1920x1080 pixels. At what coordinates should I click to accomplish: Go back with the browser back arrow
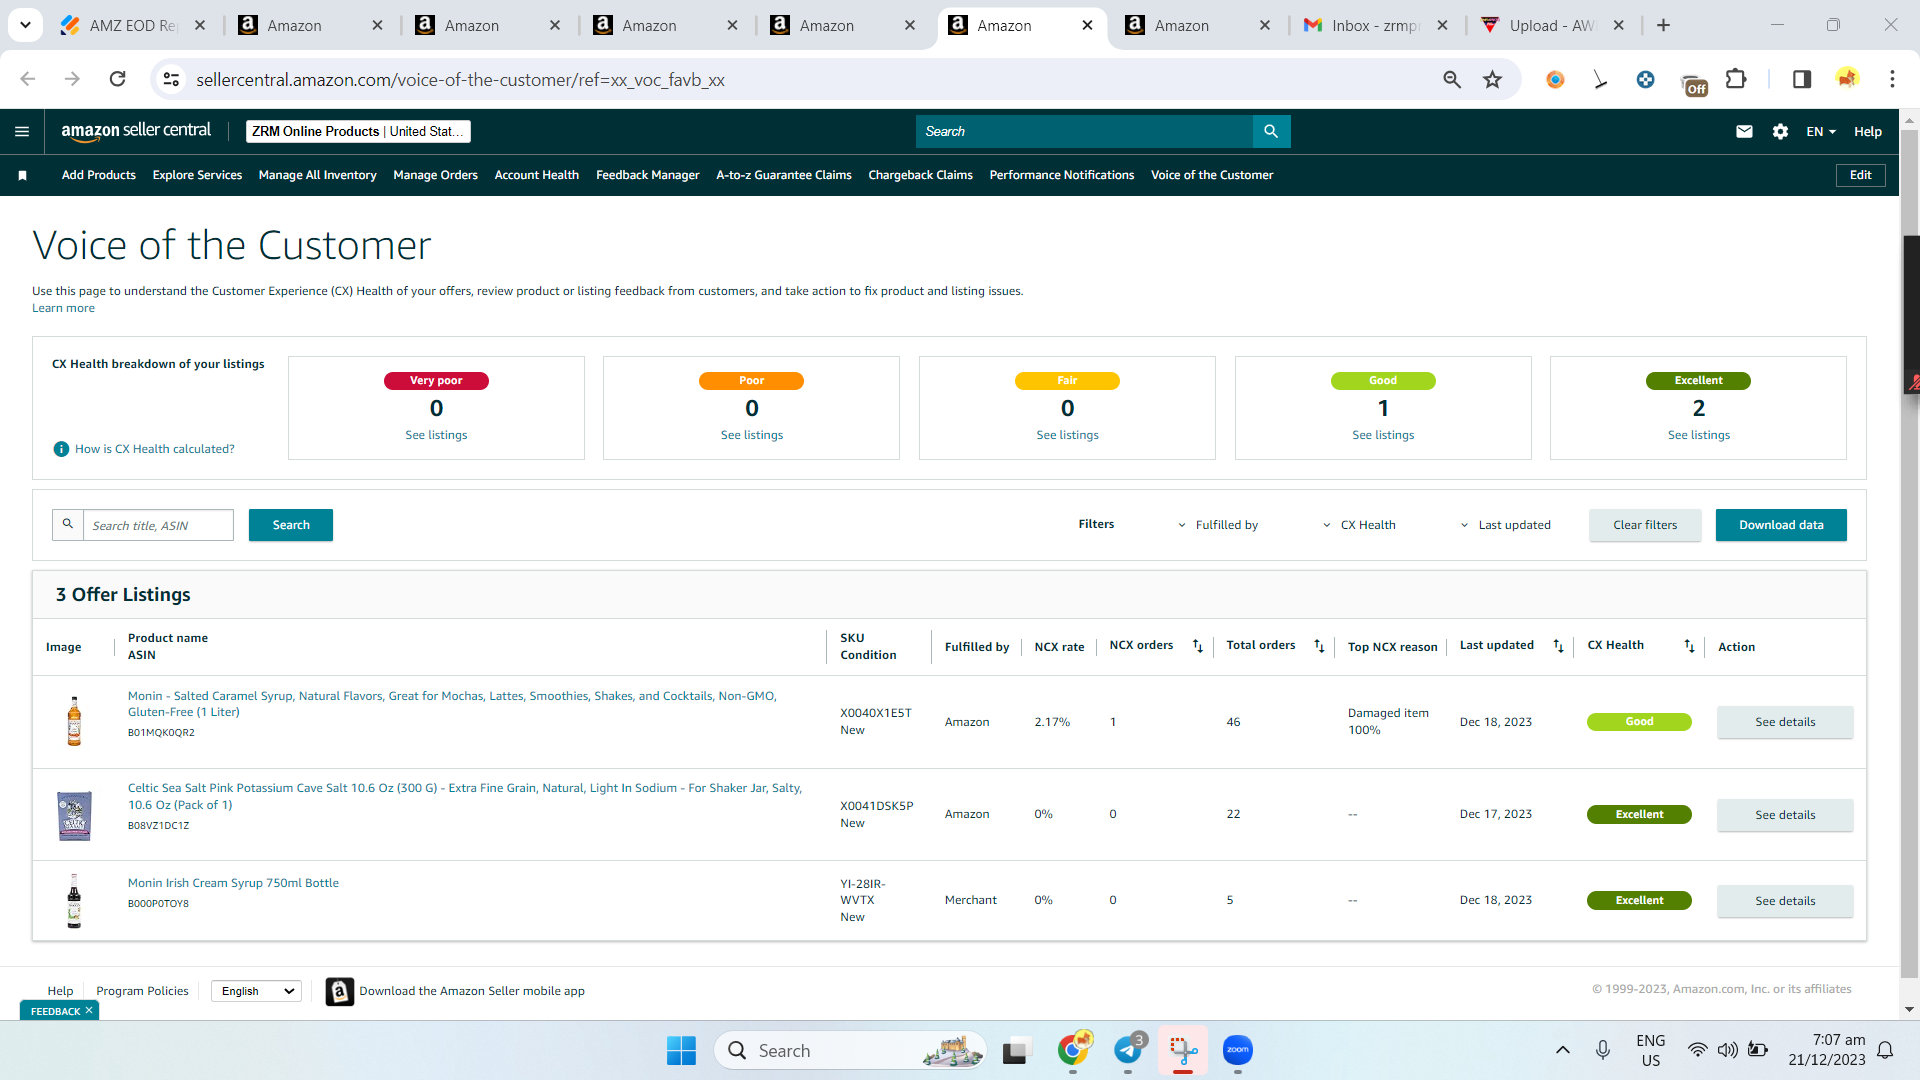pos(28,79)
